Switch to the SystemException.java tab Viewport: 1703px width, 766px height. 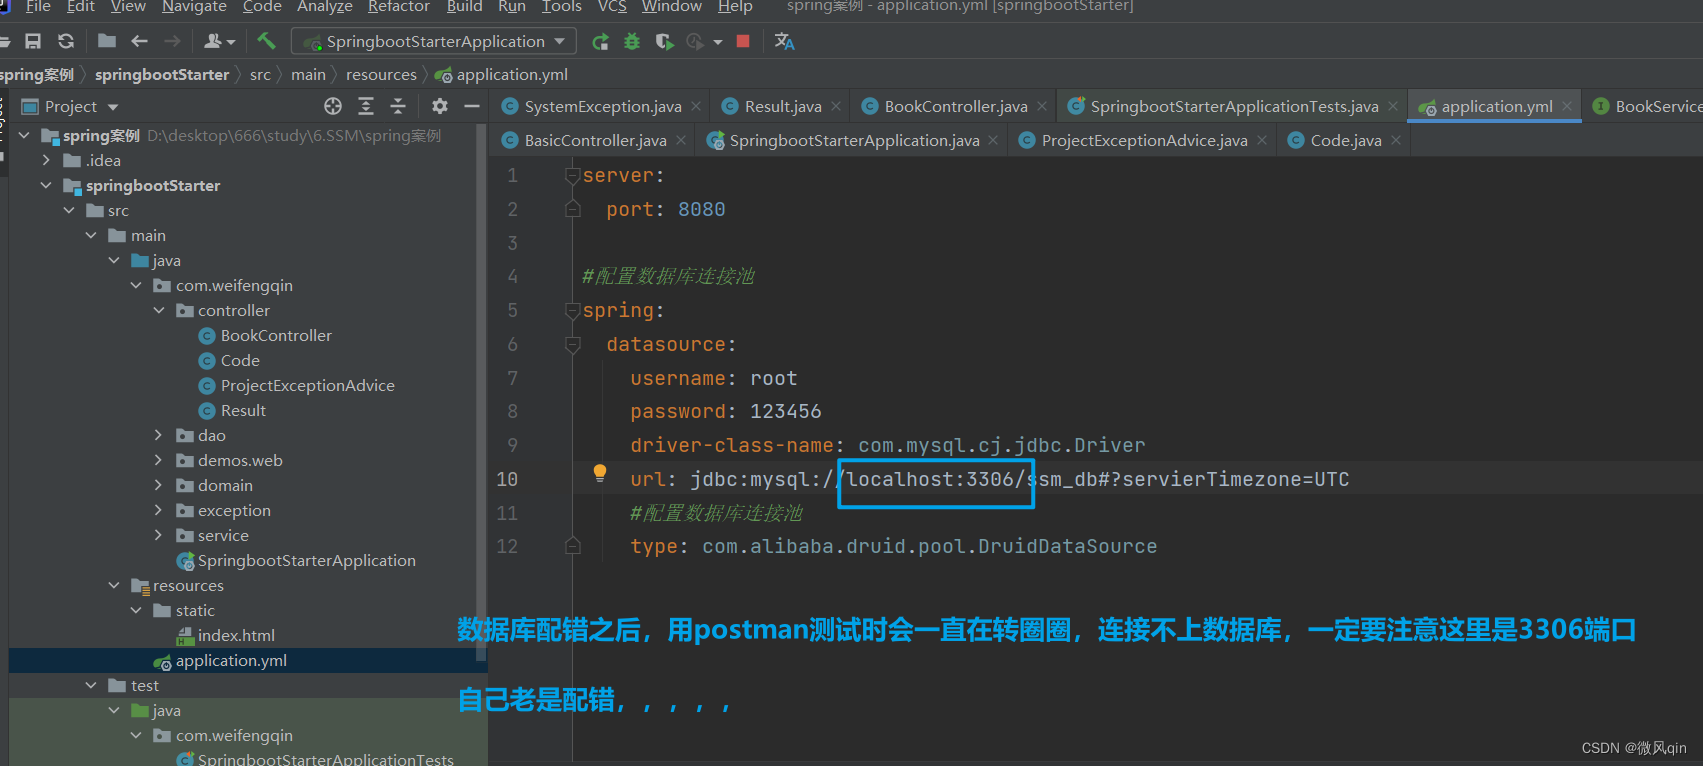click(x=602, y=106)
